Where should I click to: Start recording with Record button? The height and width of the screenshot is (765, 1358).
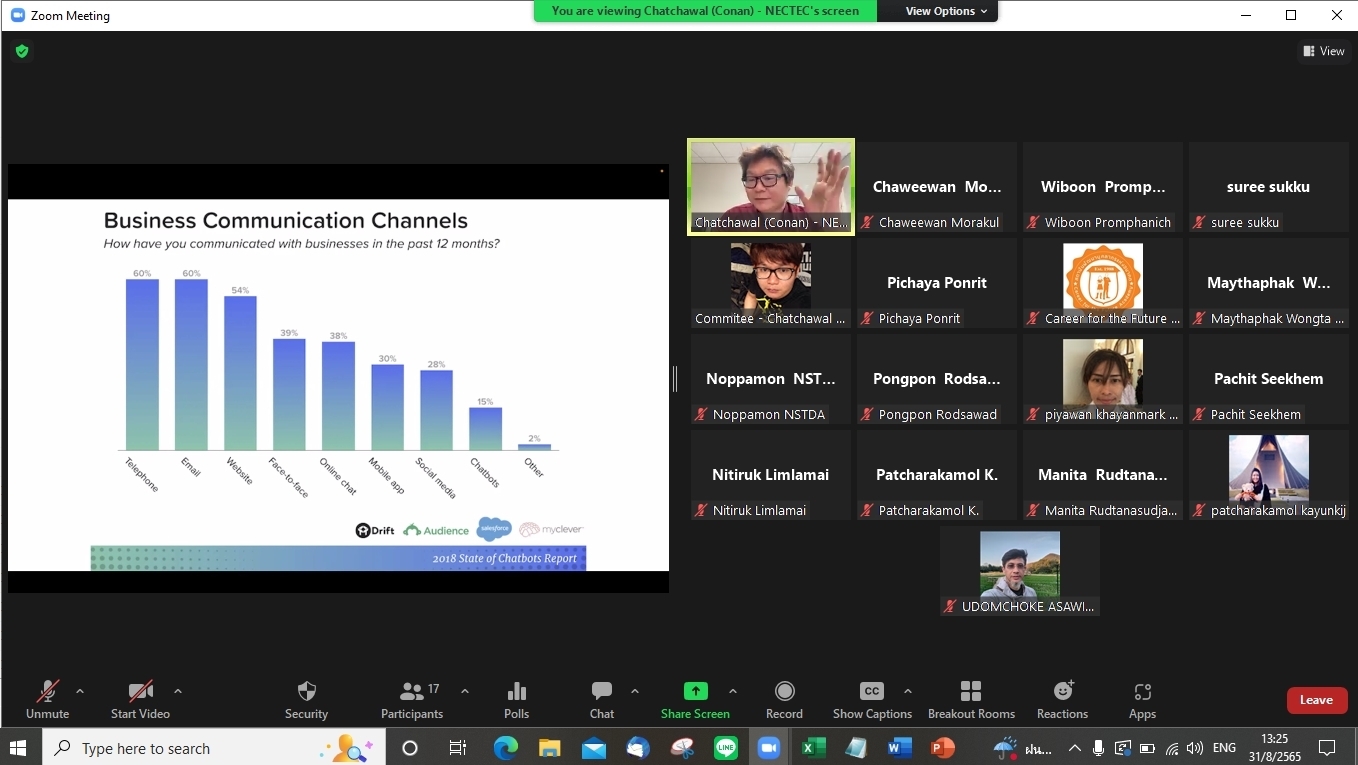pyautogui.click(x=784, y=699)
